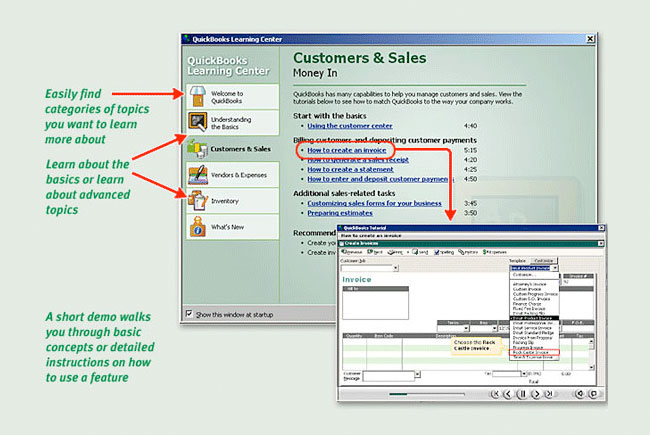Screen dimensions: 650x435
Task: Choose Customize... in template list
Action: (x=523, y=275)
